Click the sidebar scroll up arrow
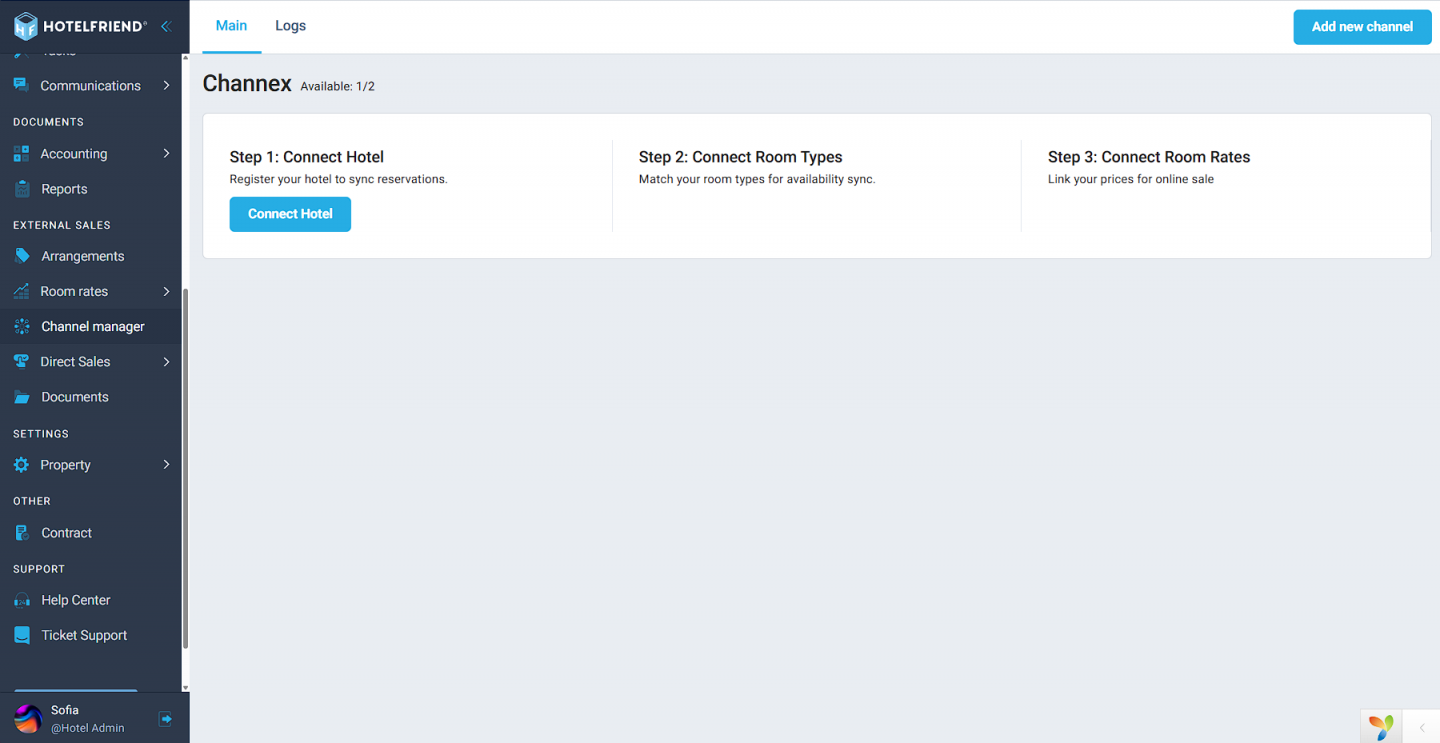1440x743 pixels. coord(185,58)
